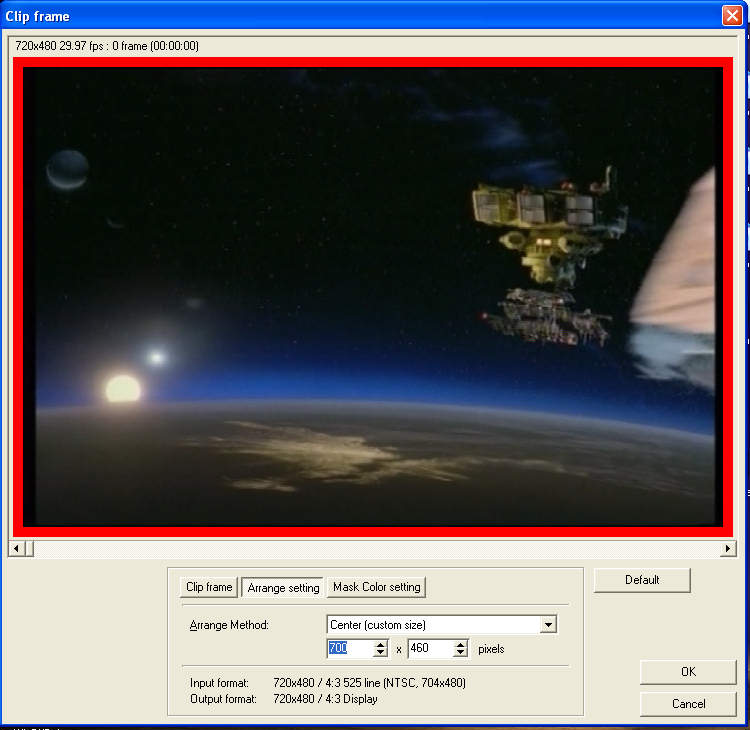Increase height with the up spinner arrow
The image size is (750, 730).
click(460, 644)
